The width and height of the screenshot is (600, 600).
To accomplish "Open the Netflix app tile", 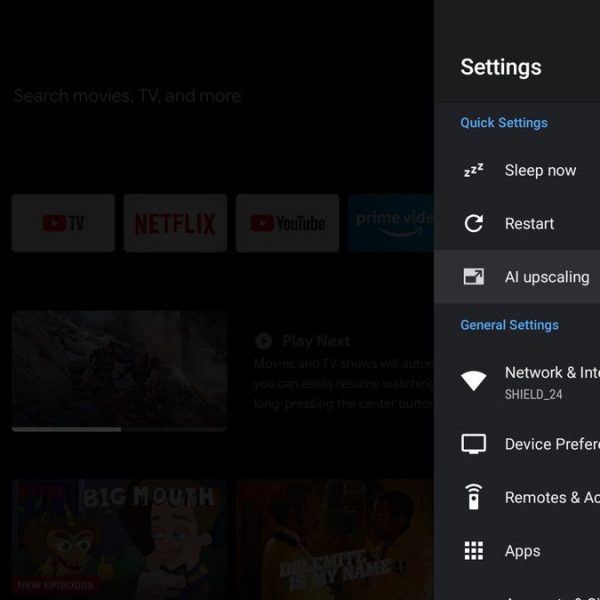I will tap(175, 223).
